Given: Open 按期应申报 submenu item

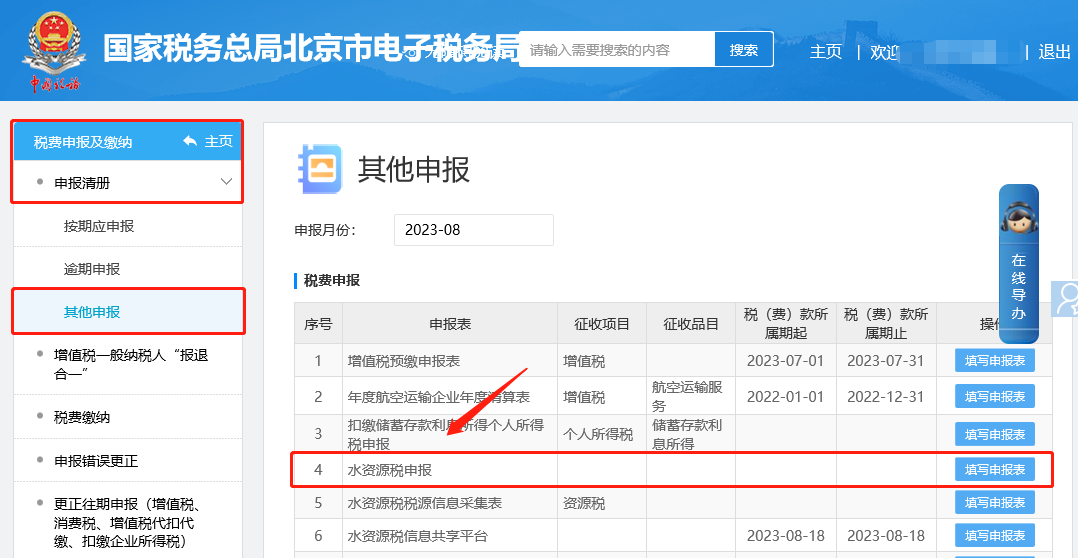Looking at the screenshot, I should click(99, 226).
